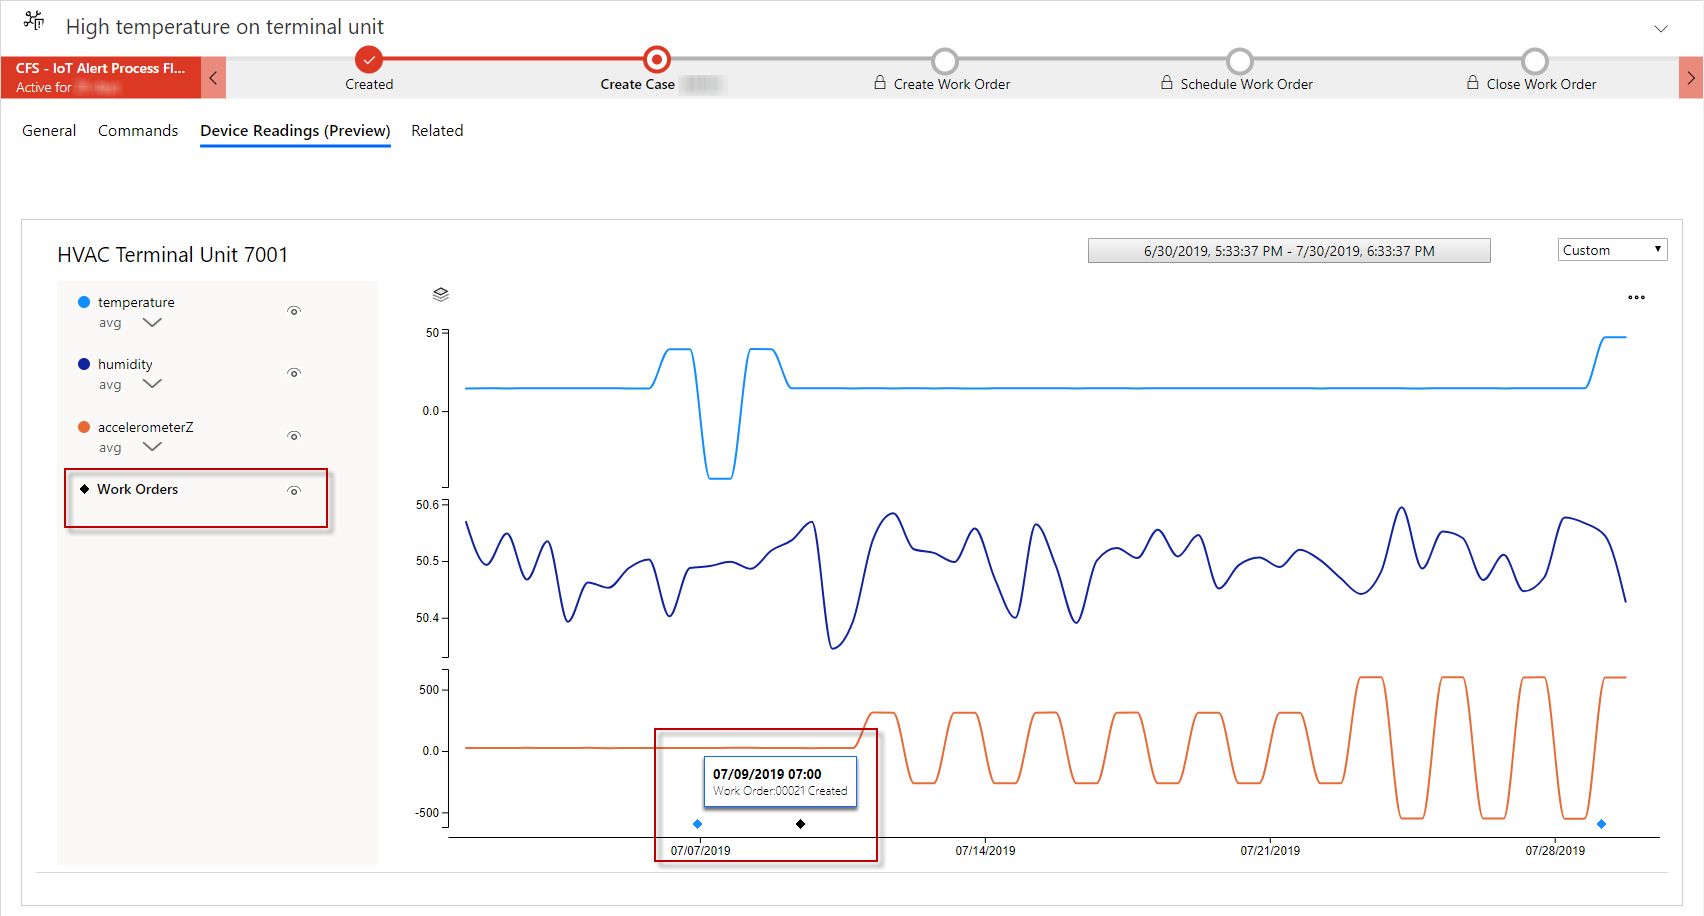Click the locked Create Work Order stage
The height and width of the screenshot is (916, 1704).
(943, 62)
